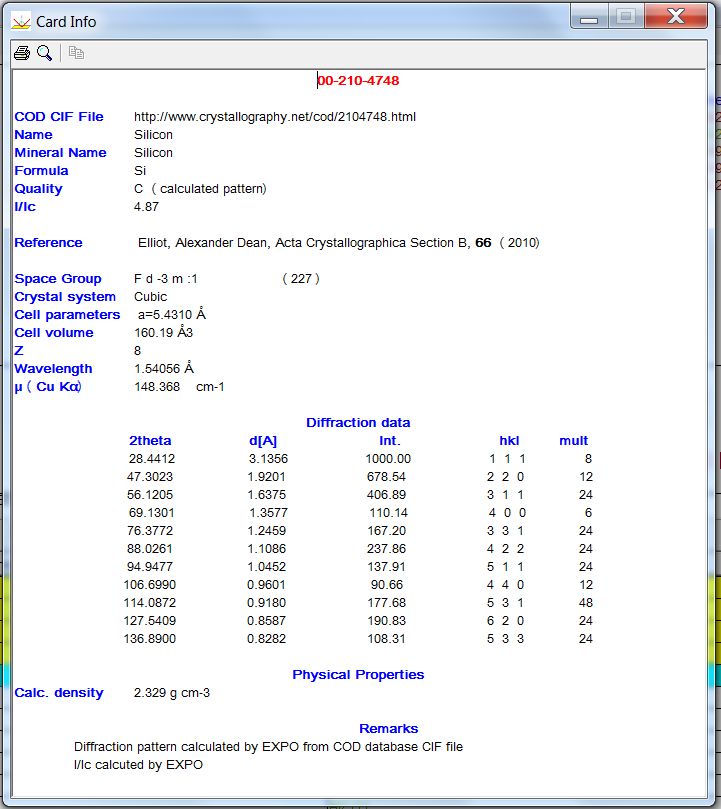
Task: Close the Card Info window
Action: point(675,17)
